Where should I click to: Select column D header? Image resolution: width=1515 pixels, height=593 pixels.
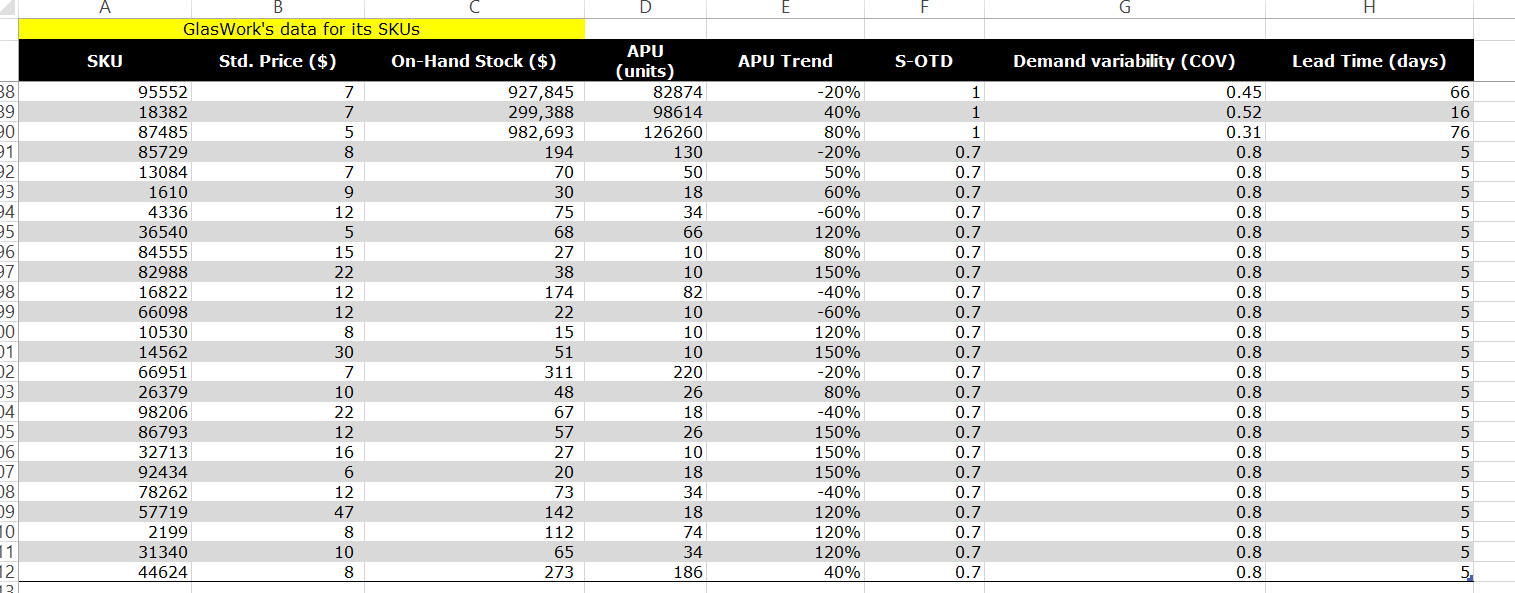645,8
